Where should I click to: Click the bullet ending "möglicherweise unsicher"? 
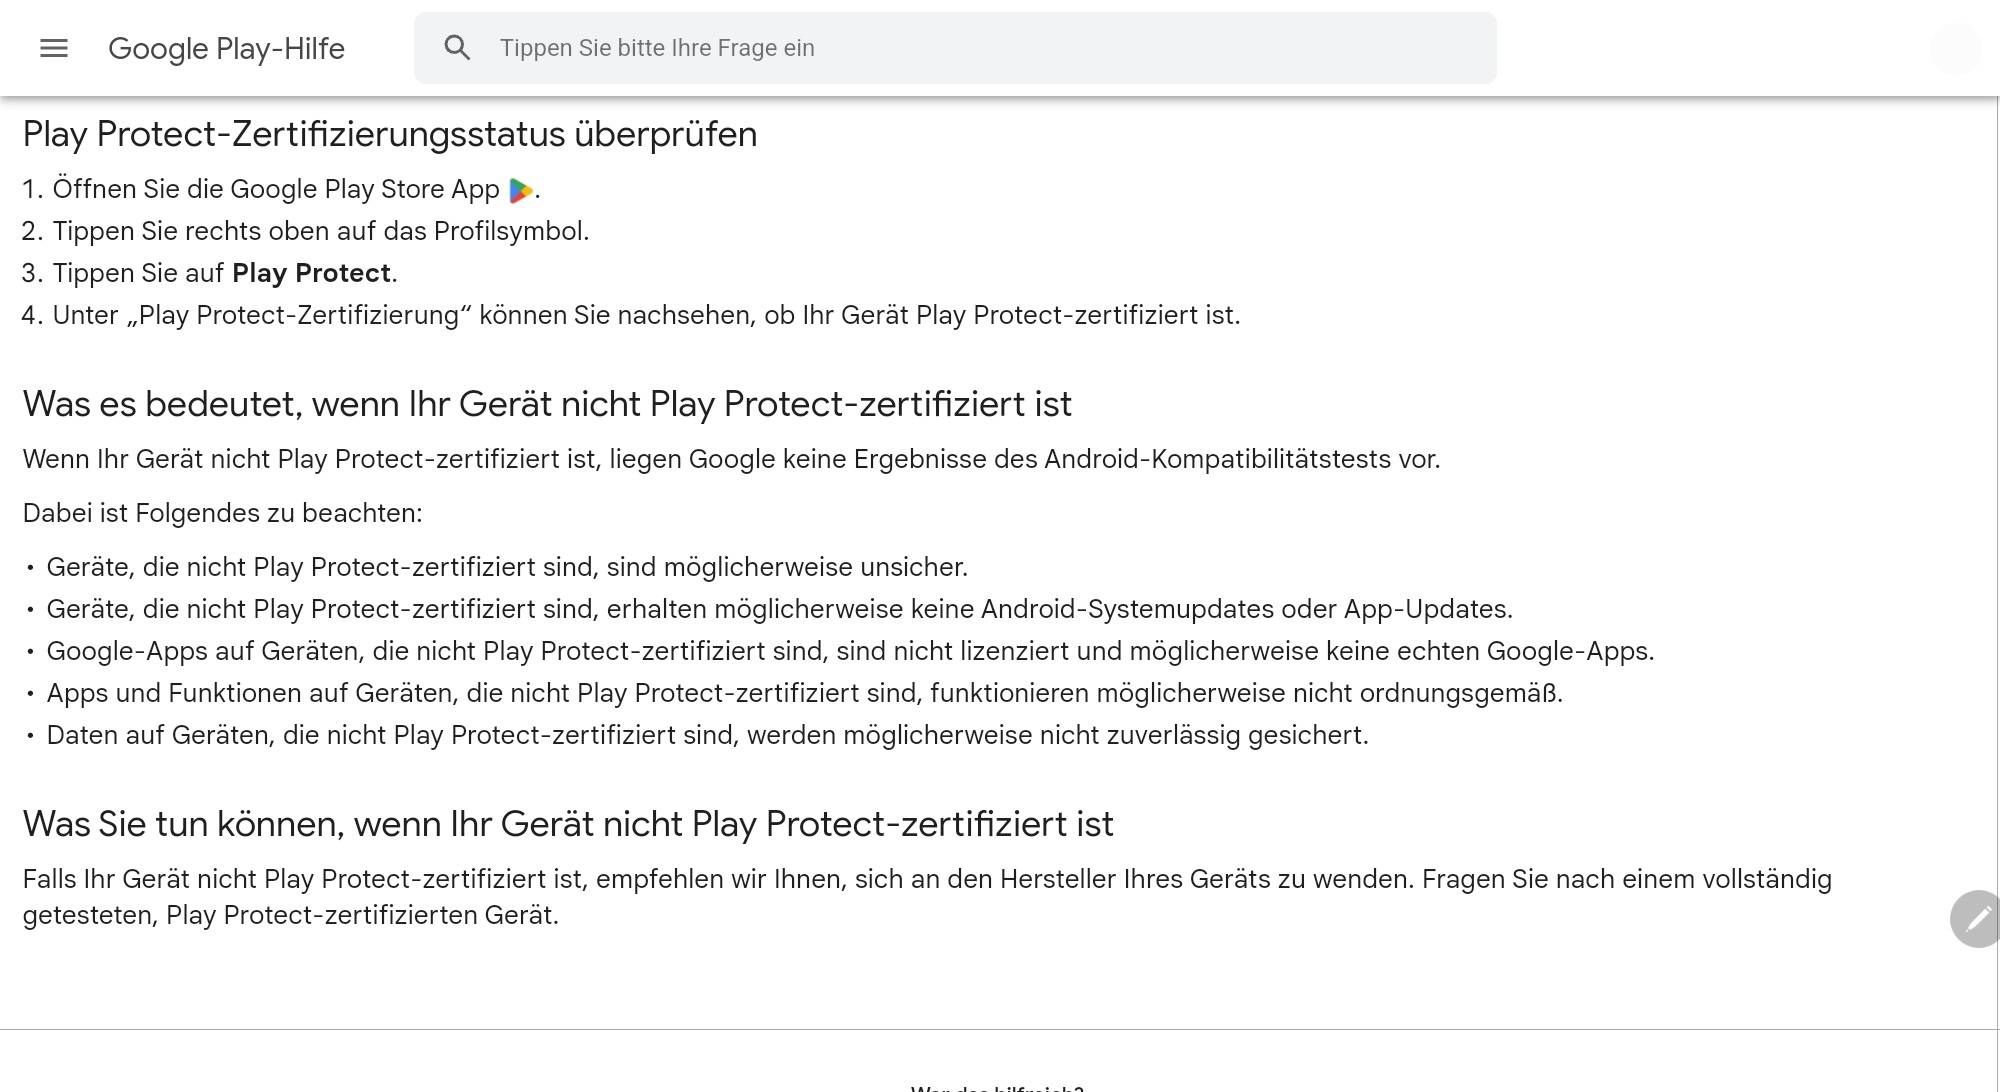(507, 567)
